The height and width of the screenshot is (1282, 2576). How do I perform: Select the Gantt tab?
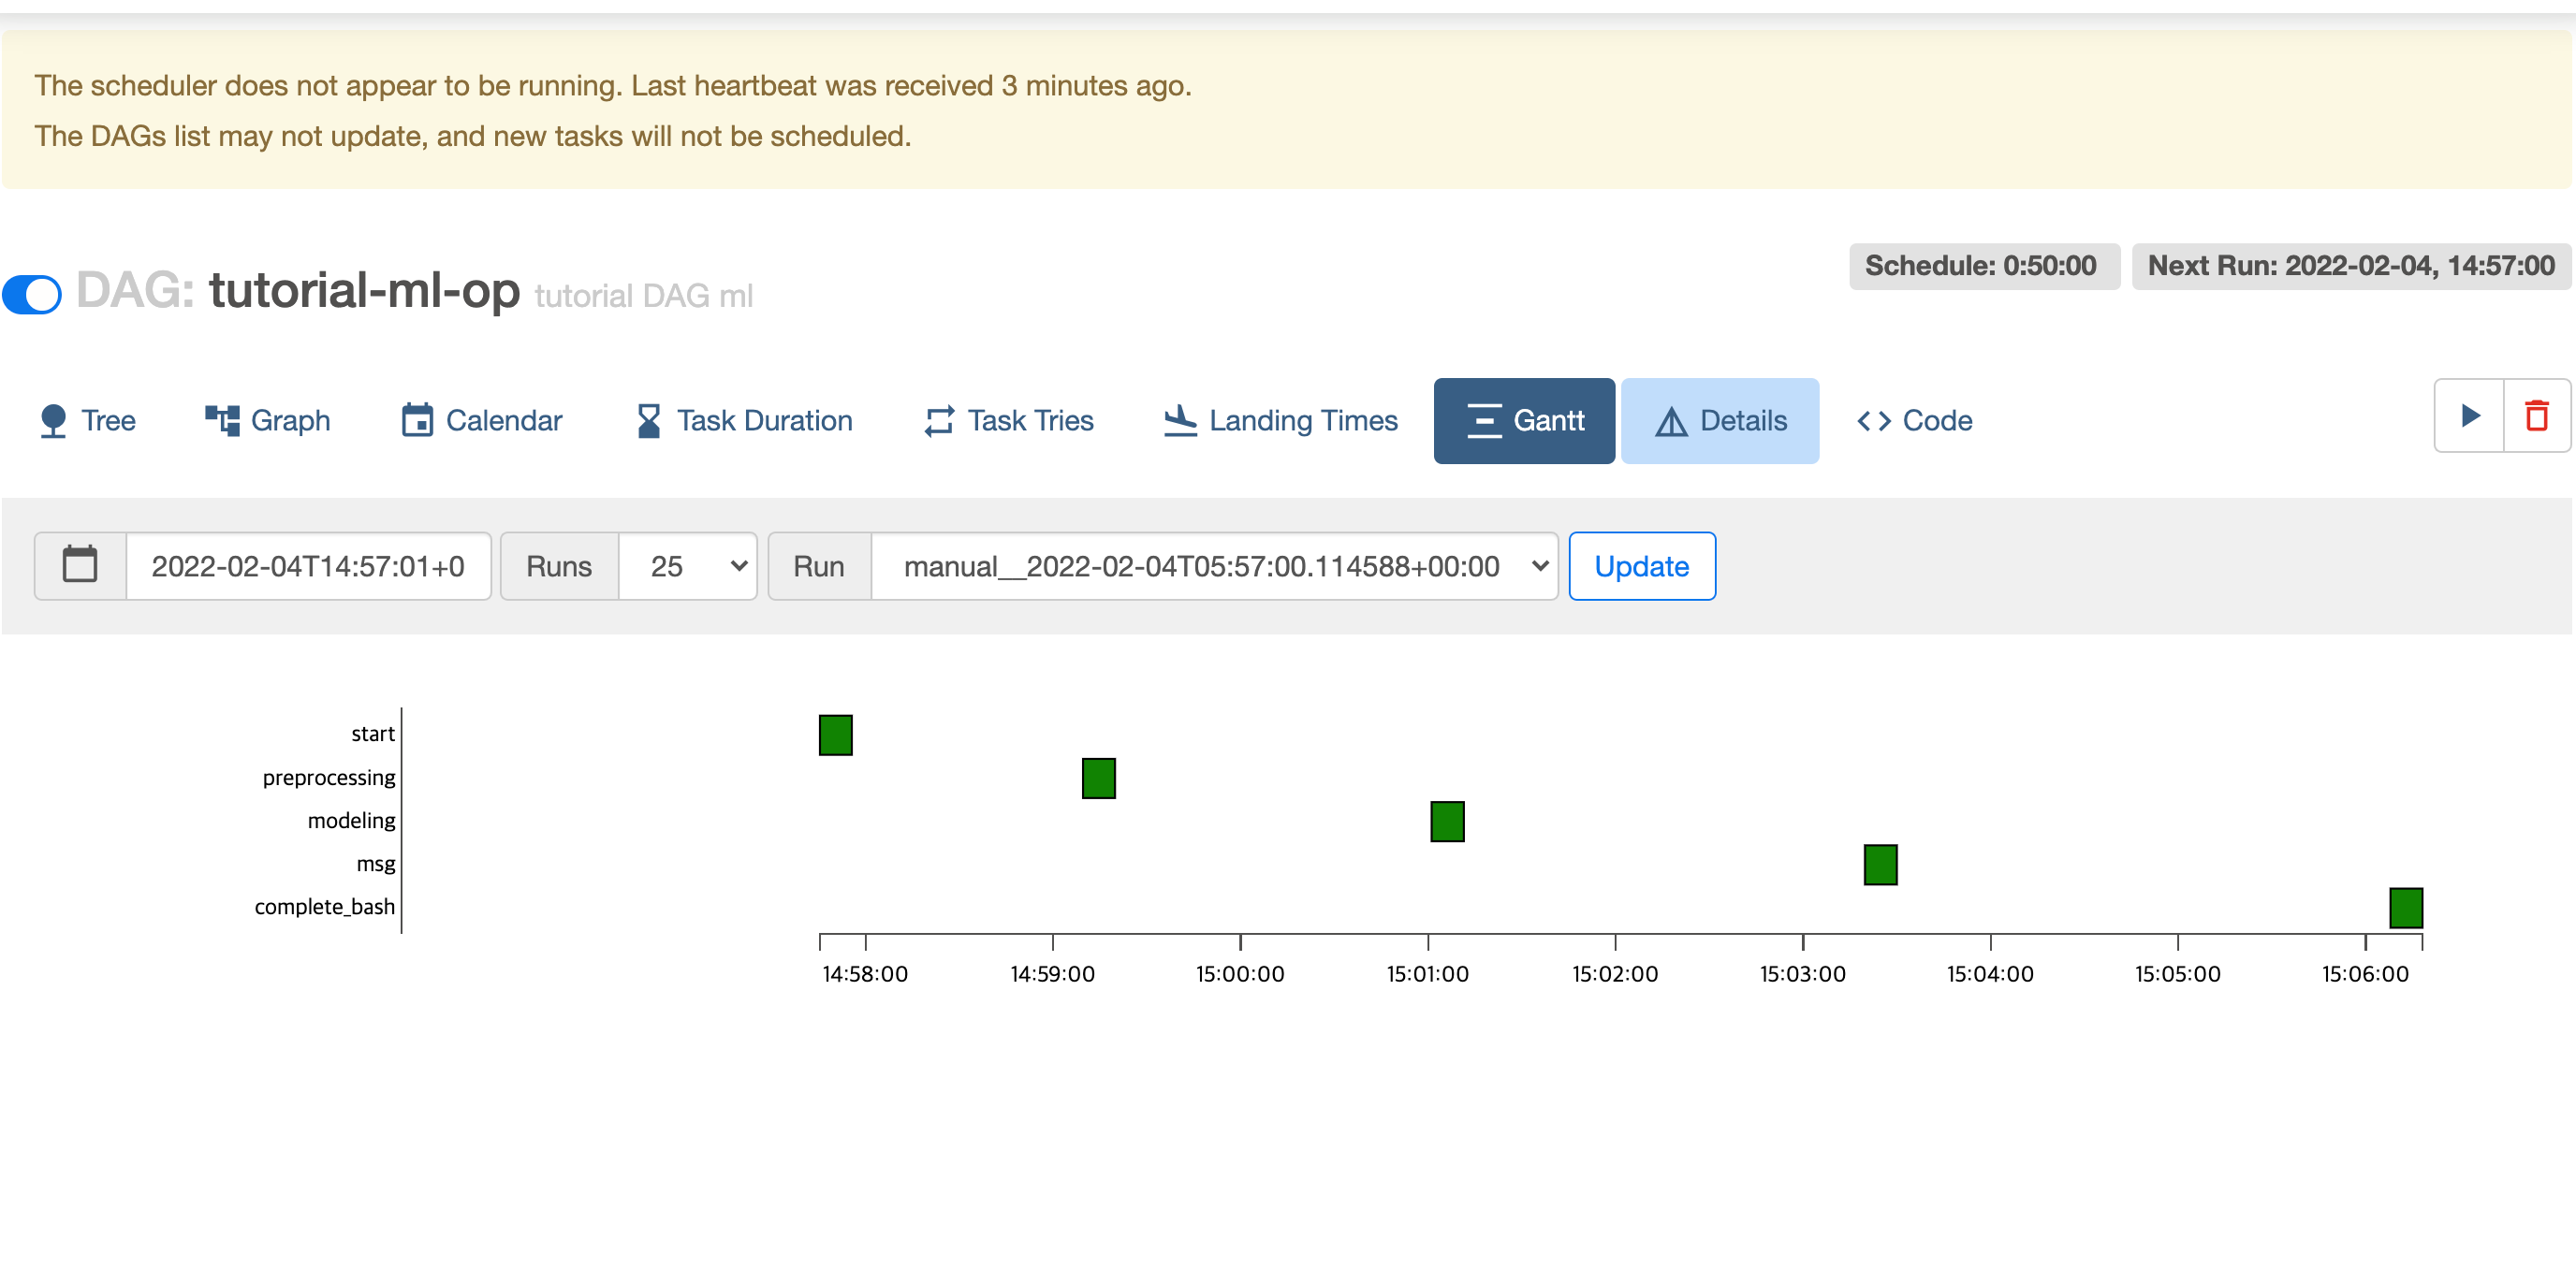[x=1524, y=421]
